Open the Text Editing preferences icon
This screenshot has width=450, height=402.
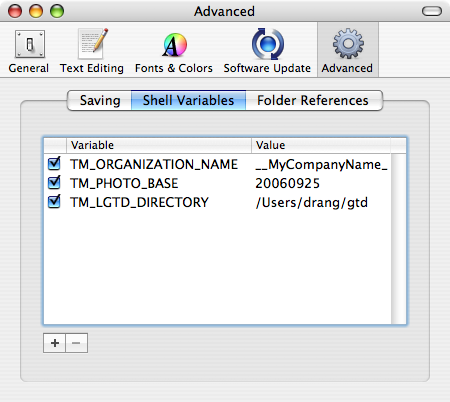[x=92, y=51]
